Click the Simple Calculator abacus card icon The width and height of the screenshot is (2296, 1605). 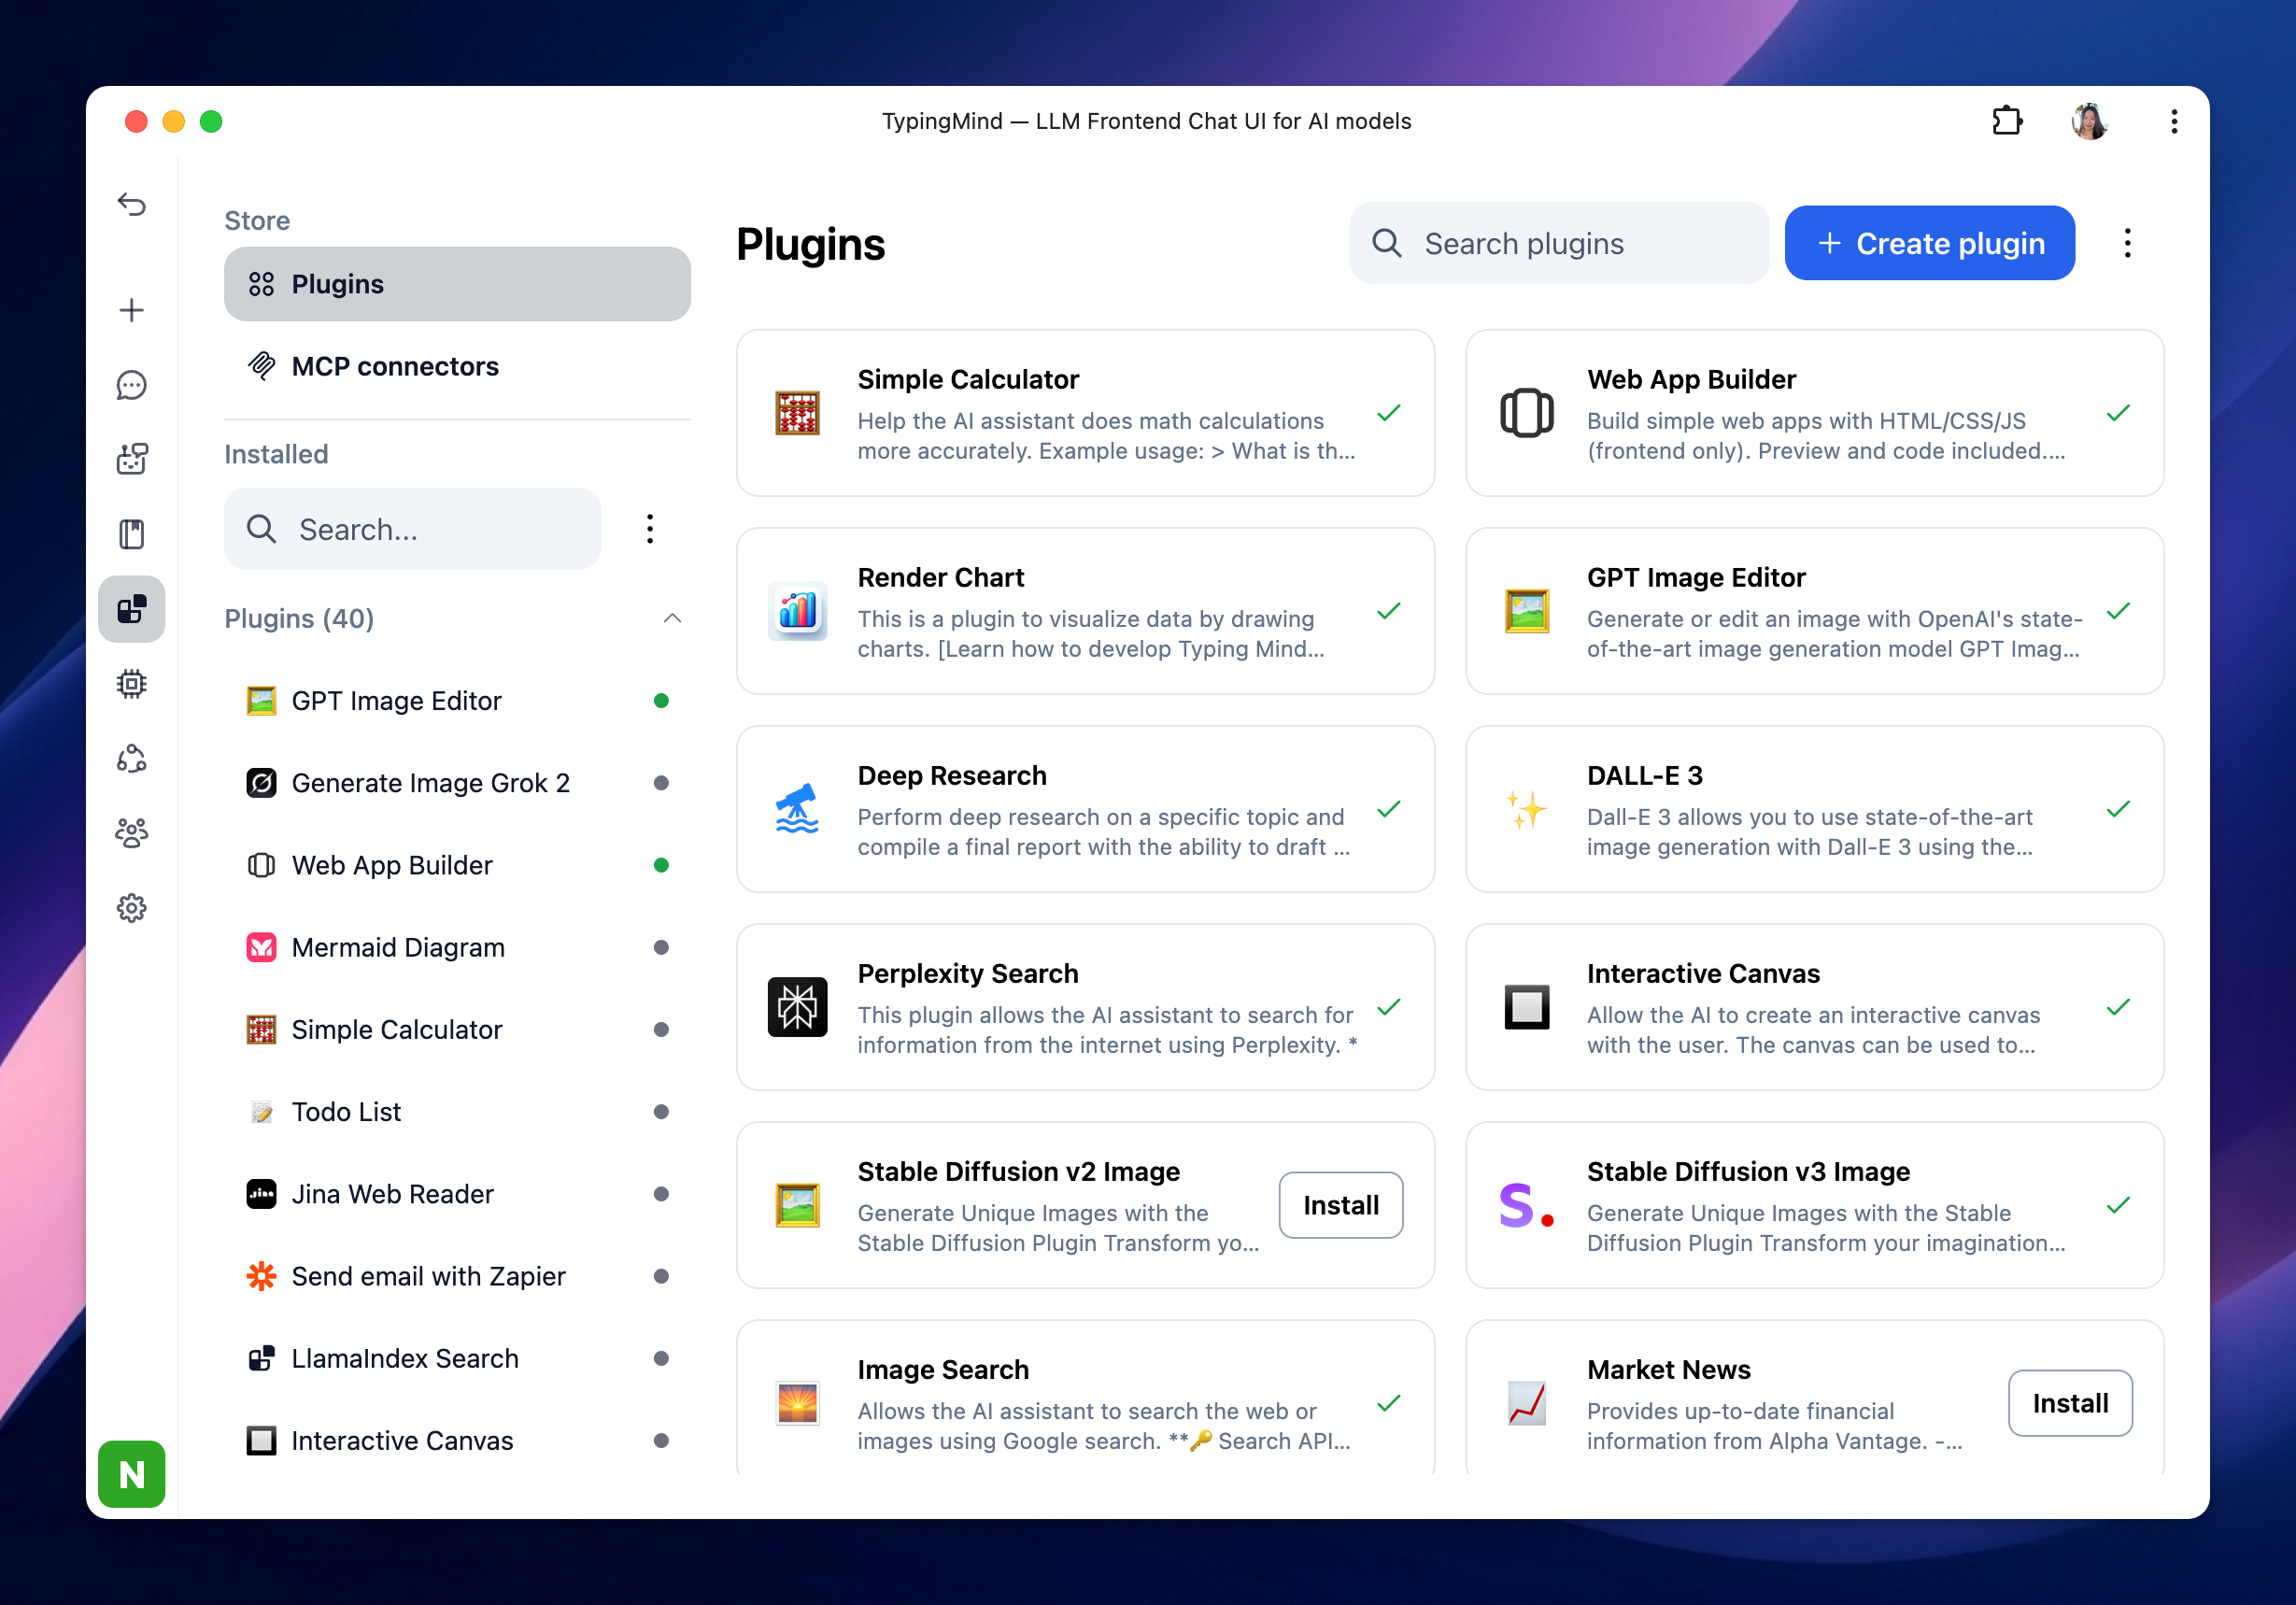[x=797, y=413]
